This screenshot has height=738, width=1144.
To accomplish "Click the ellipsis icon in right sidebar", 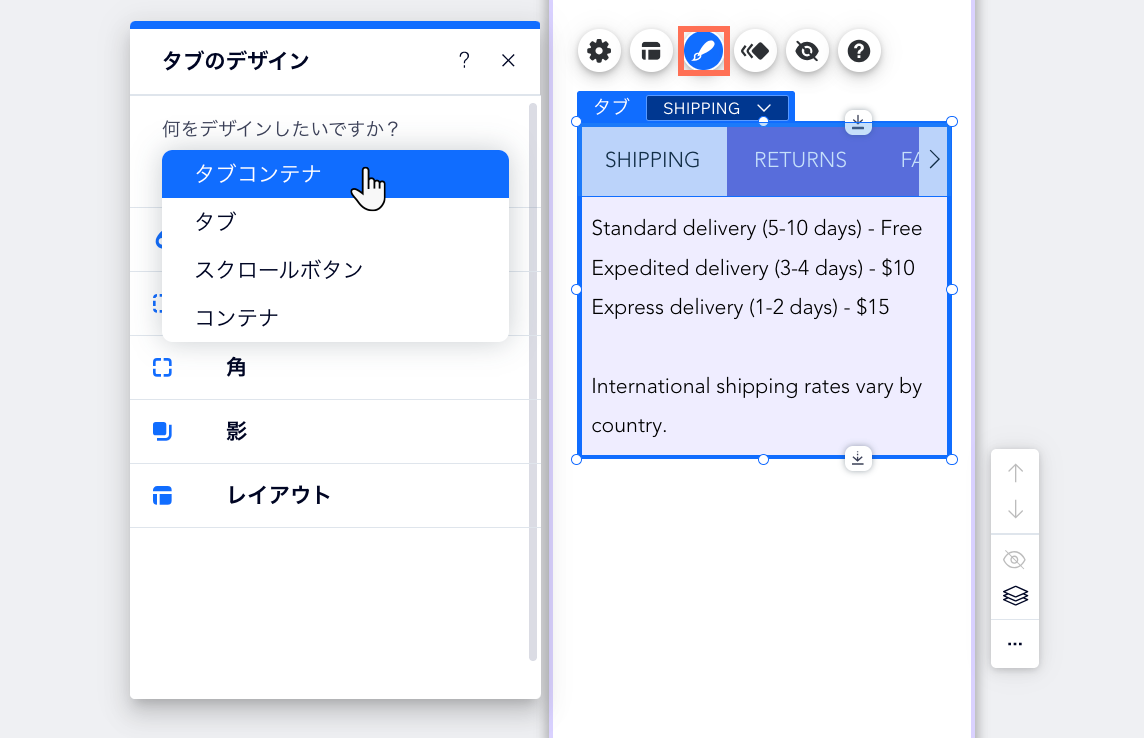I will pyautogui.click(x=1015, y=644).
